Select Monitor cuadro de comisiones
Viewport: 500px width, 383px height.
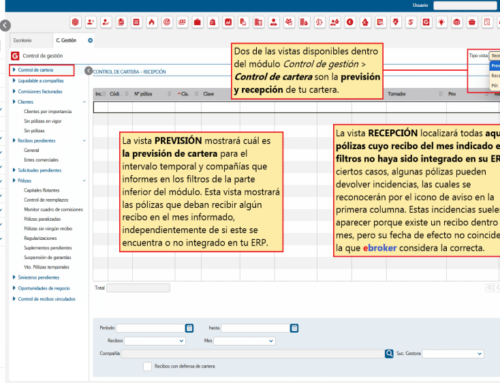53,209
